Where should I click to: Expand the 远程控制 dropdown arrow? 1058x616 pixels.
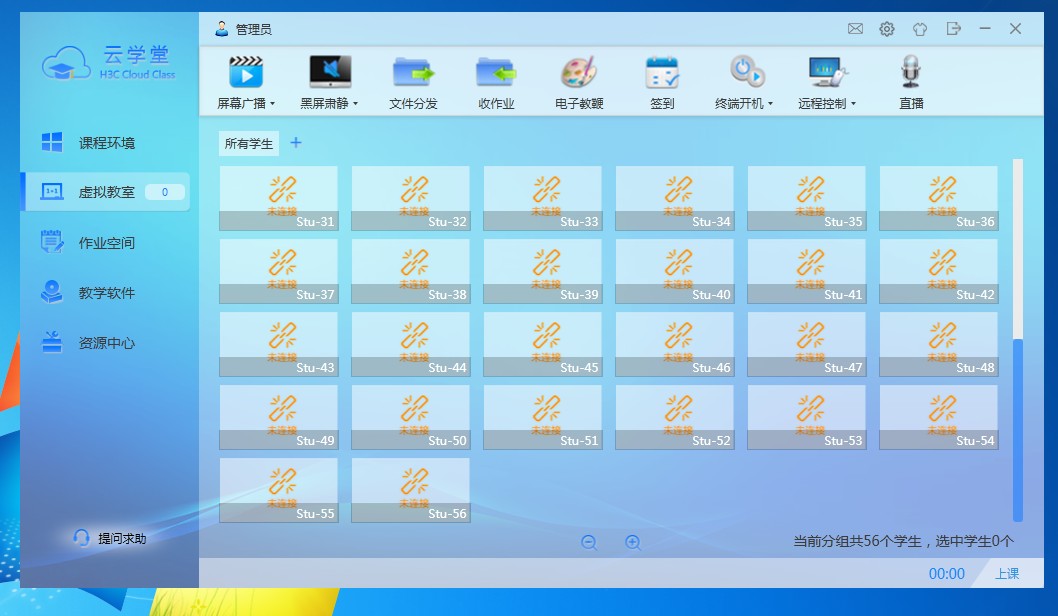(854, 103)
